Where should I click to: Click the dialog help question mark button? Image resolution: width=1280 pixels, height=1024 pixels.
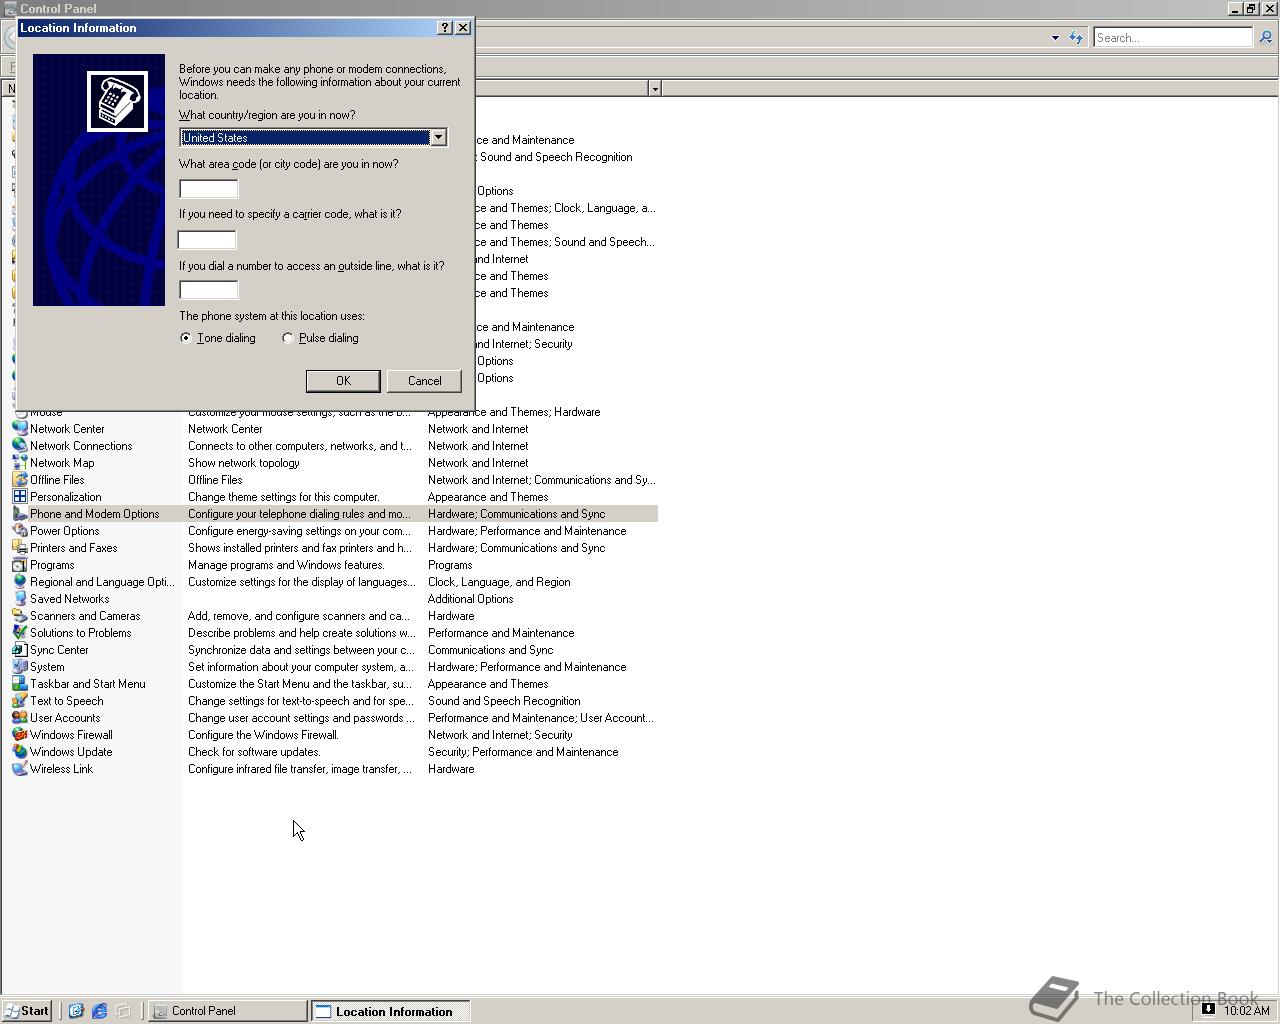pyautogui.click(x=446, y=27)
